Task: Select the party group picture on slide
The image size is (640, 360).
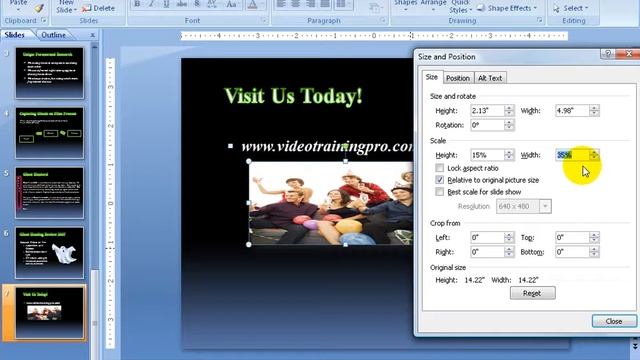Action: 331,203
